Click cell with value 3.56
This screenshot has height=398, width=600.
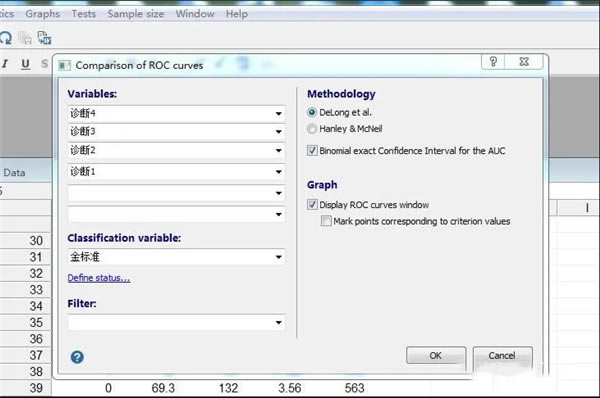tap(290, 388)
